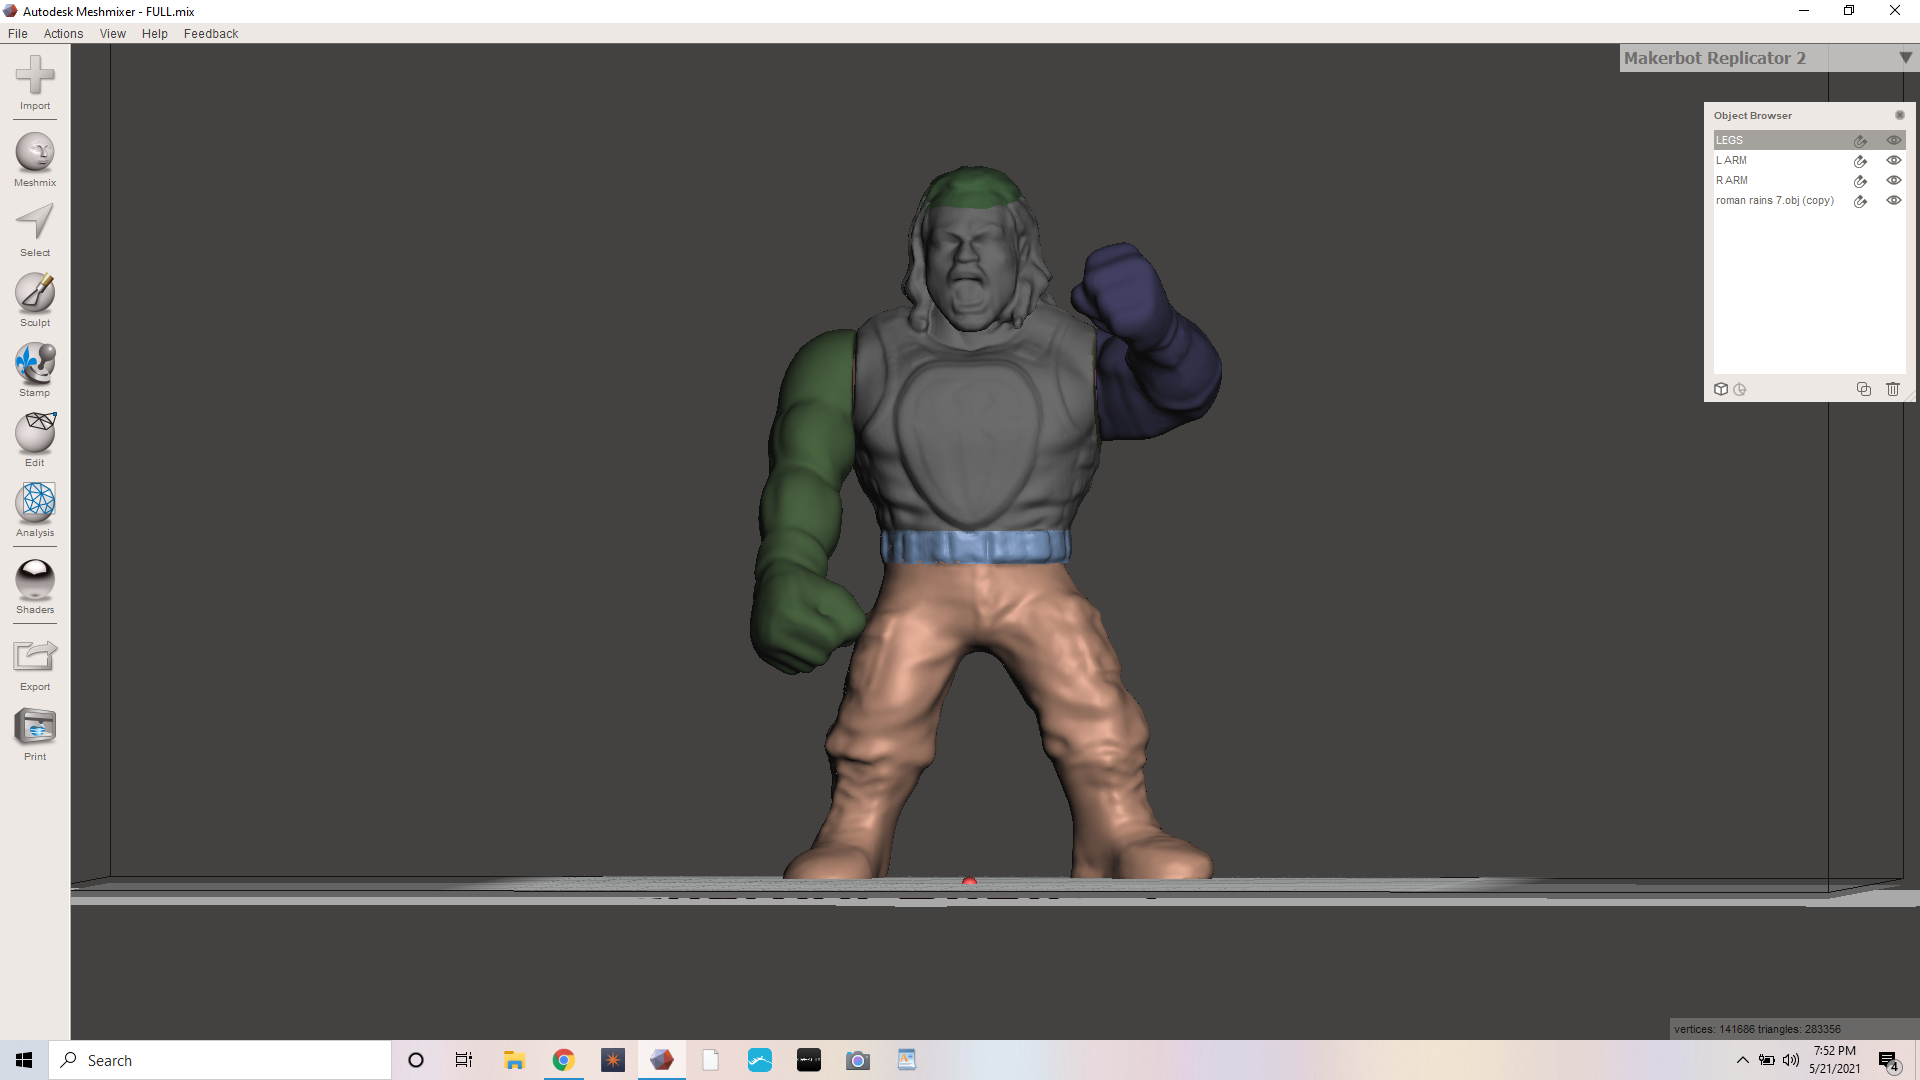Open the Makerbot Replicator 2 printer dropdown
The height and width of the screenshot is (1080, 1920).
[1905, 57]
